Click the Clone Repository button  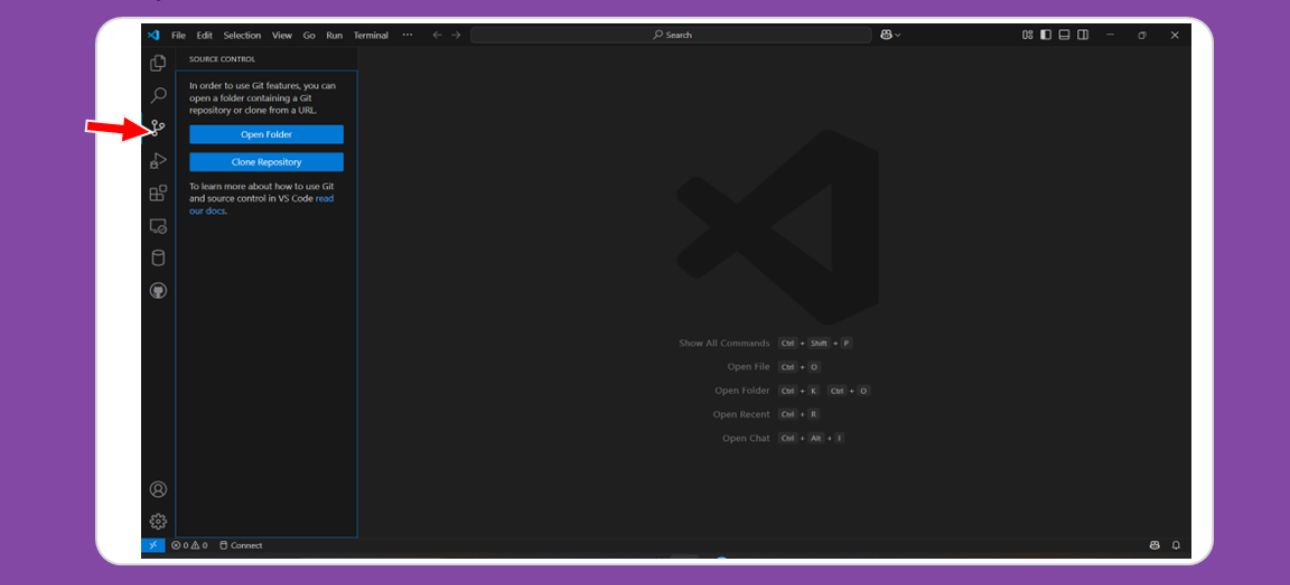pos(266,162)
